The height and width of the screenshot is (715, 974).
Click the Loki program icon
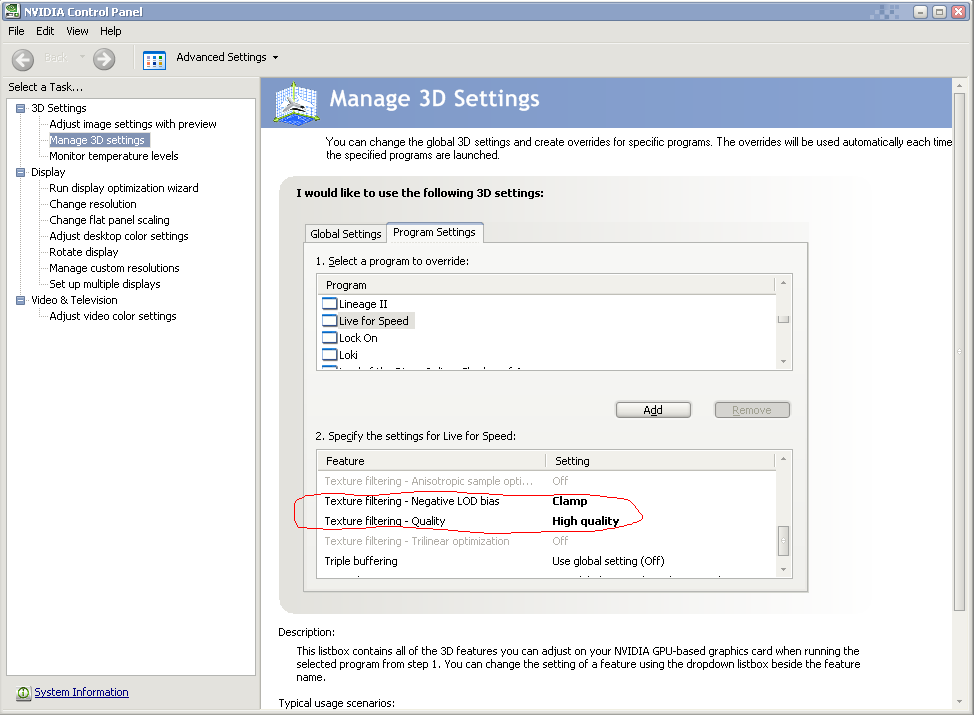[330, 355]
